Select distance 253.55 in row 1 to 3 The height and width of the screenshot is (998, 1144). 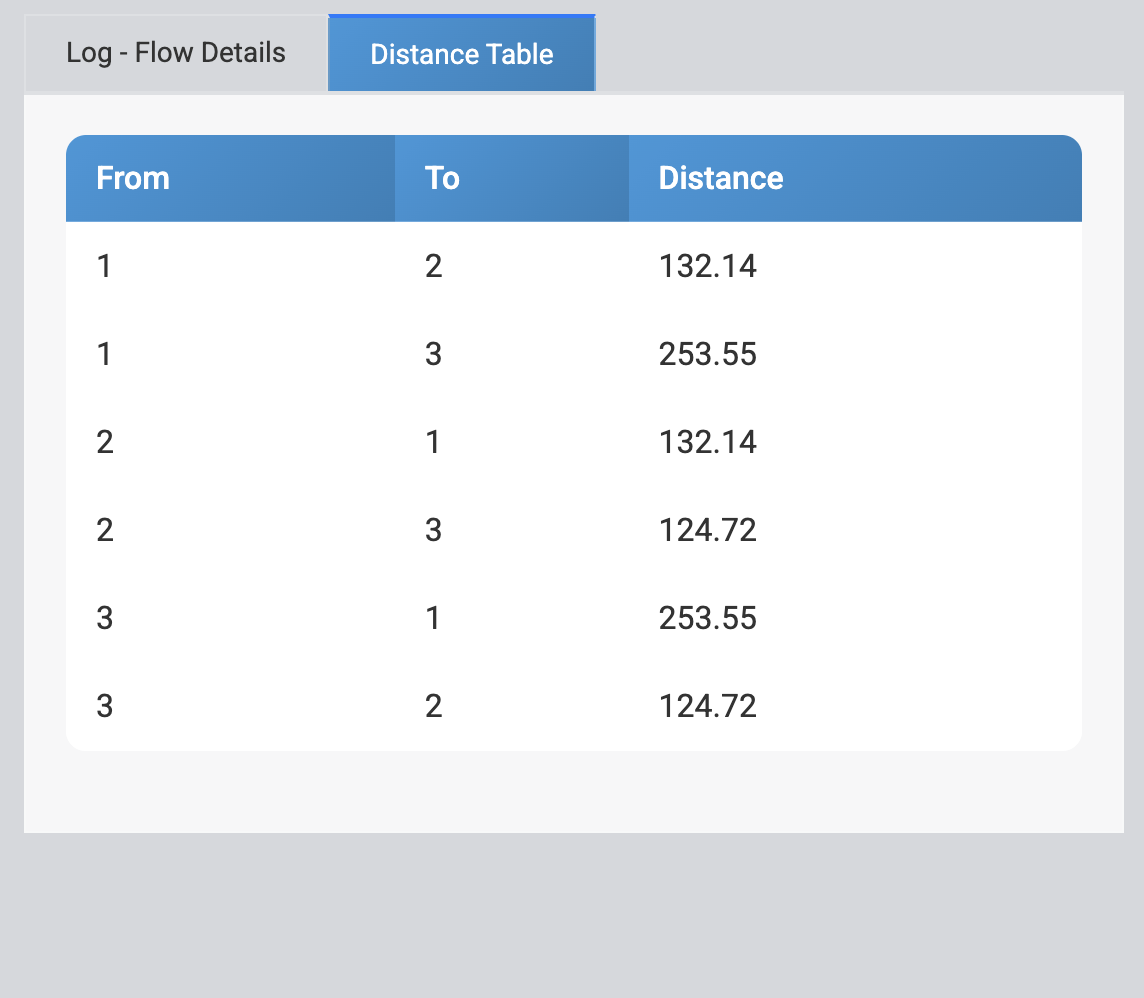pyautogui.click(x=708, y=355)
